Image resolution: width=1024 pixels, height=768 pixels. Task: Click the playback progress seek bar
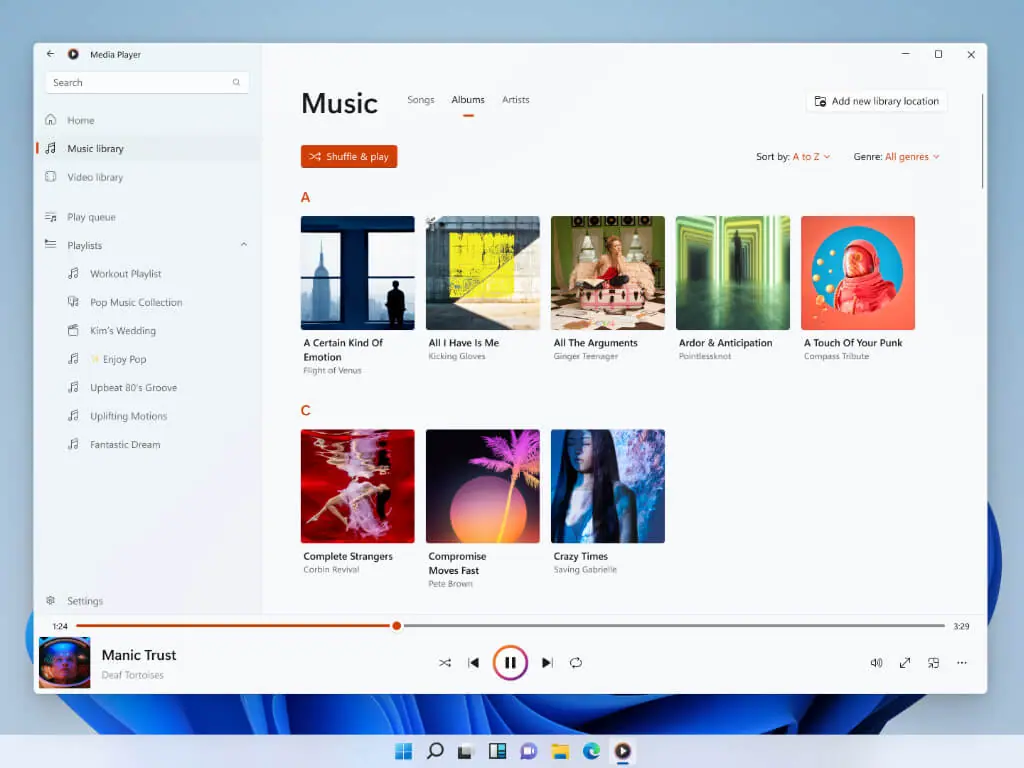pos(510,626)
